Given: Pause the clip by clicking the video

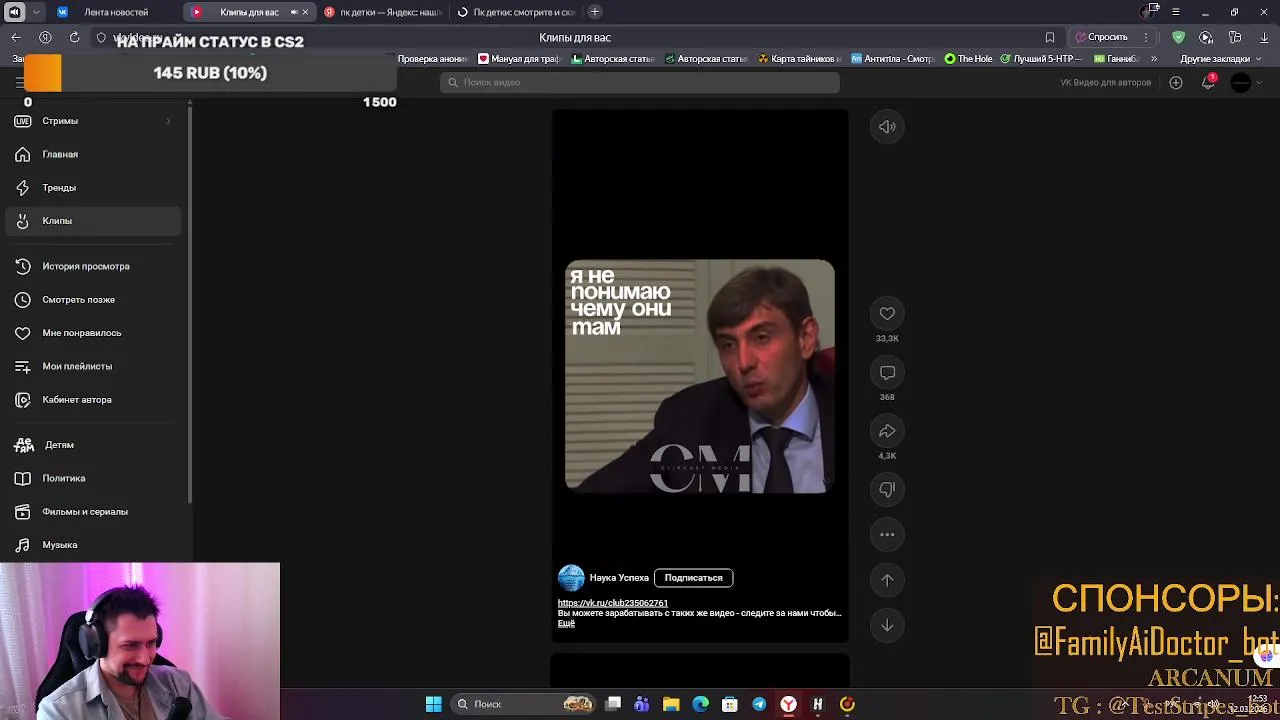Looking at the screenshot, I should (700, 376).
